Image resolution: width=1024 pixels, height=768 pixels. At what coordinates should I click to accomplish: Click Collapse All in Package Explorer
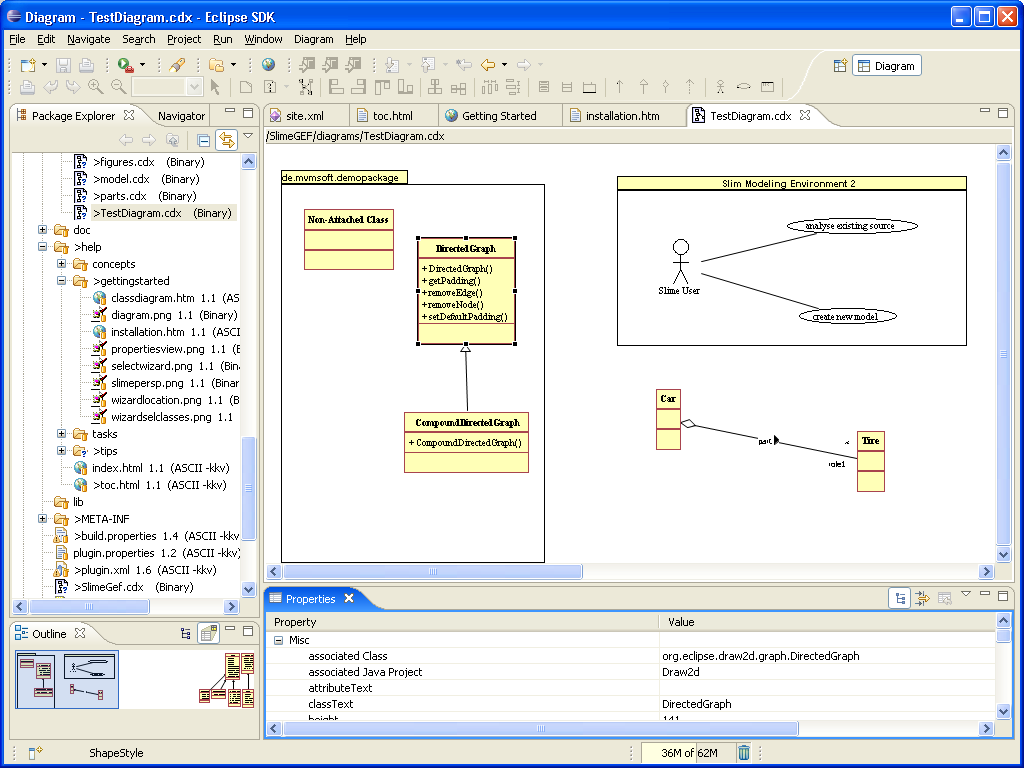pyautogui.click(x=204, y=140)
